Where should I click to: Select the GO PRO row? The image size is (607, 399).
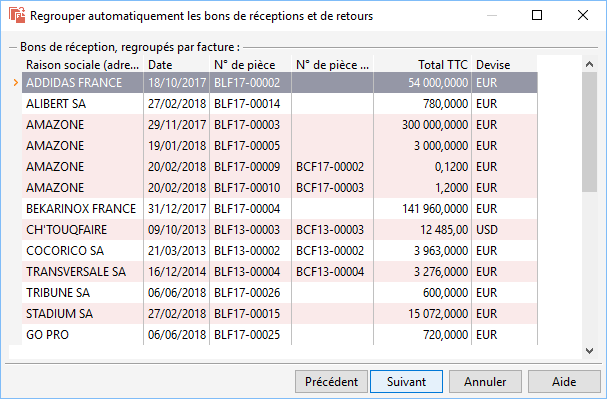[x=279, y=334]
